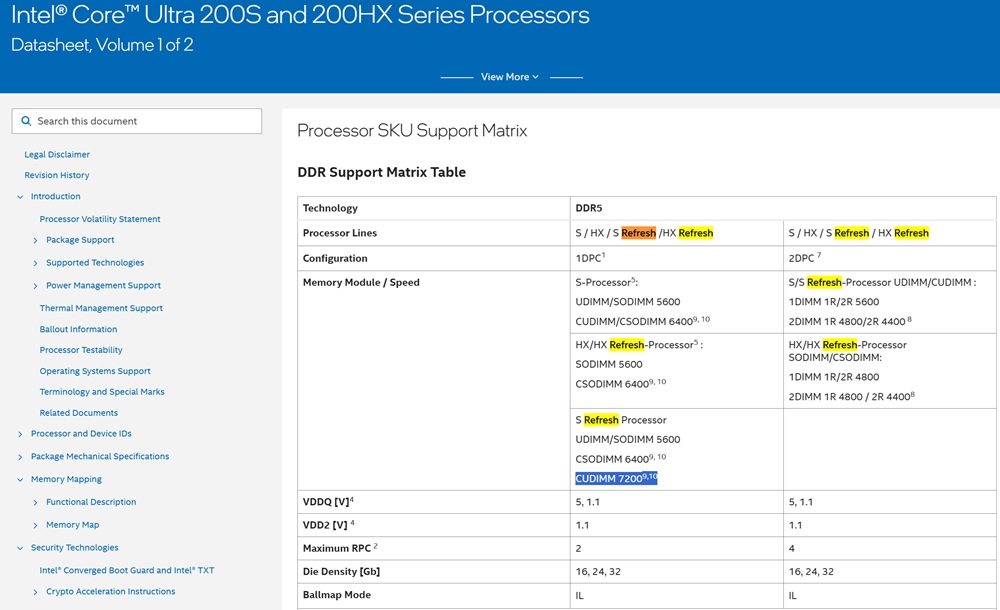Expand Processor and Device IDs
Image resolution: width=1000 pixels, height=610 pixels.
pyautogui.click(x=18, y=434)
